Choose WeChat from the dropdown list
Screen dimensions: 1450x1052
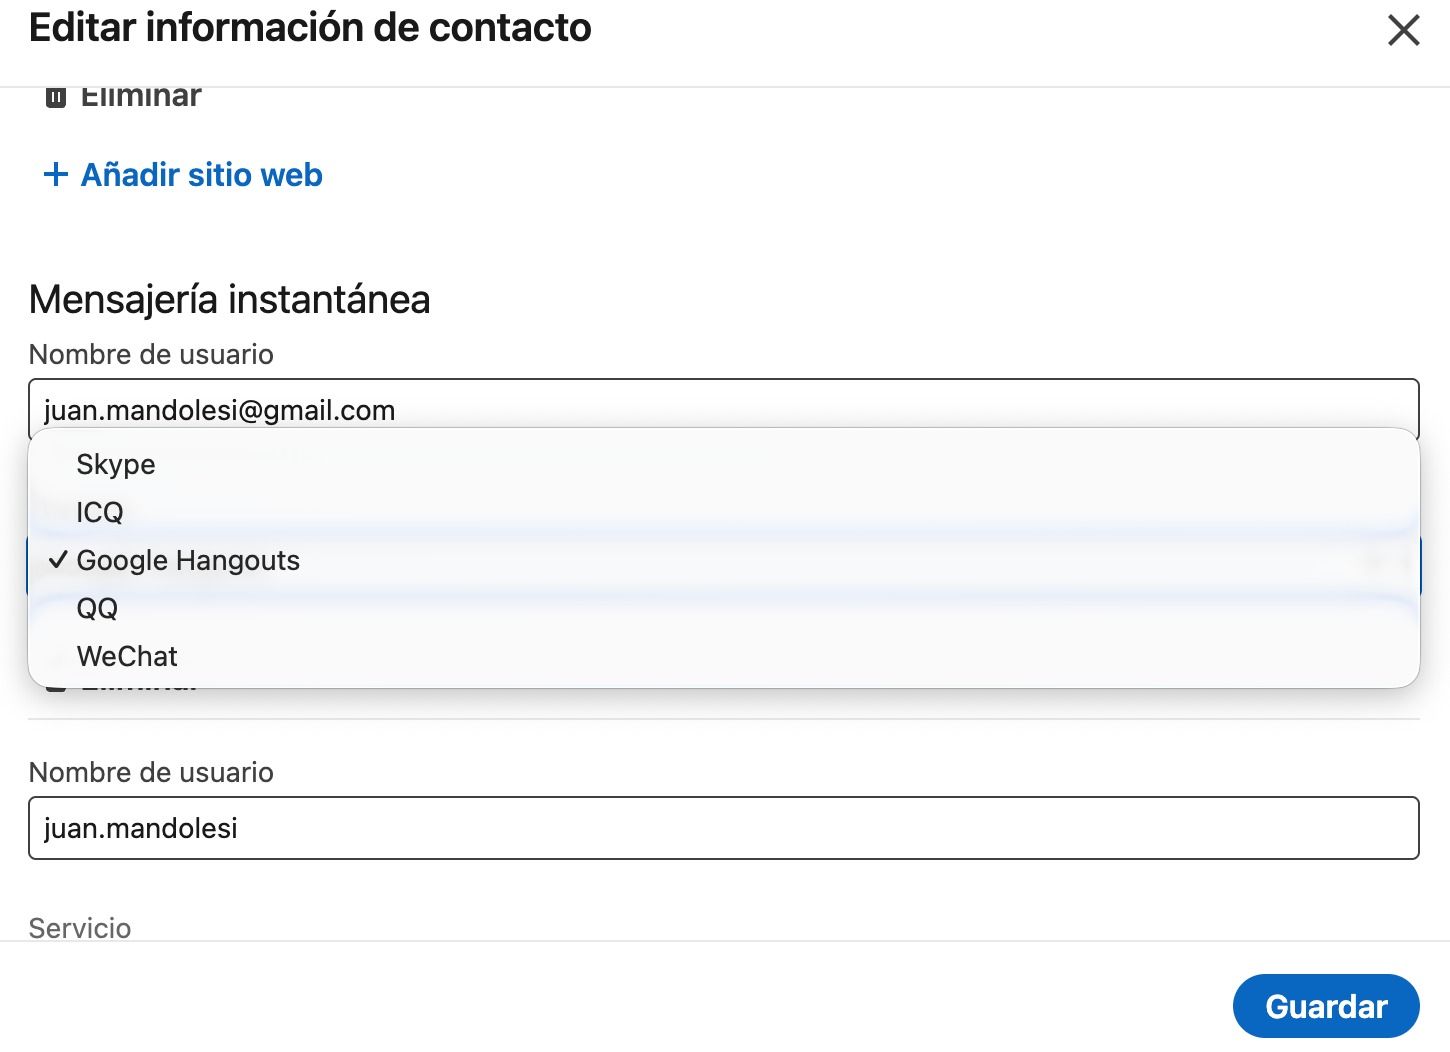(x=127, y=656)
